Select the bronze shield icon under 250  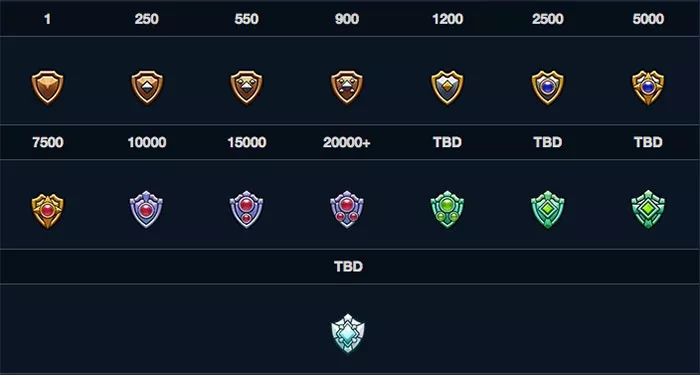pyautogui.click(x=147, y=88)
